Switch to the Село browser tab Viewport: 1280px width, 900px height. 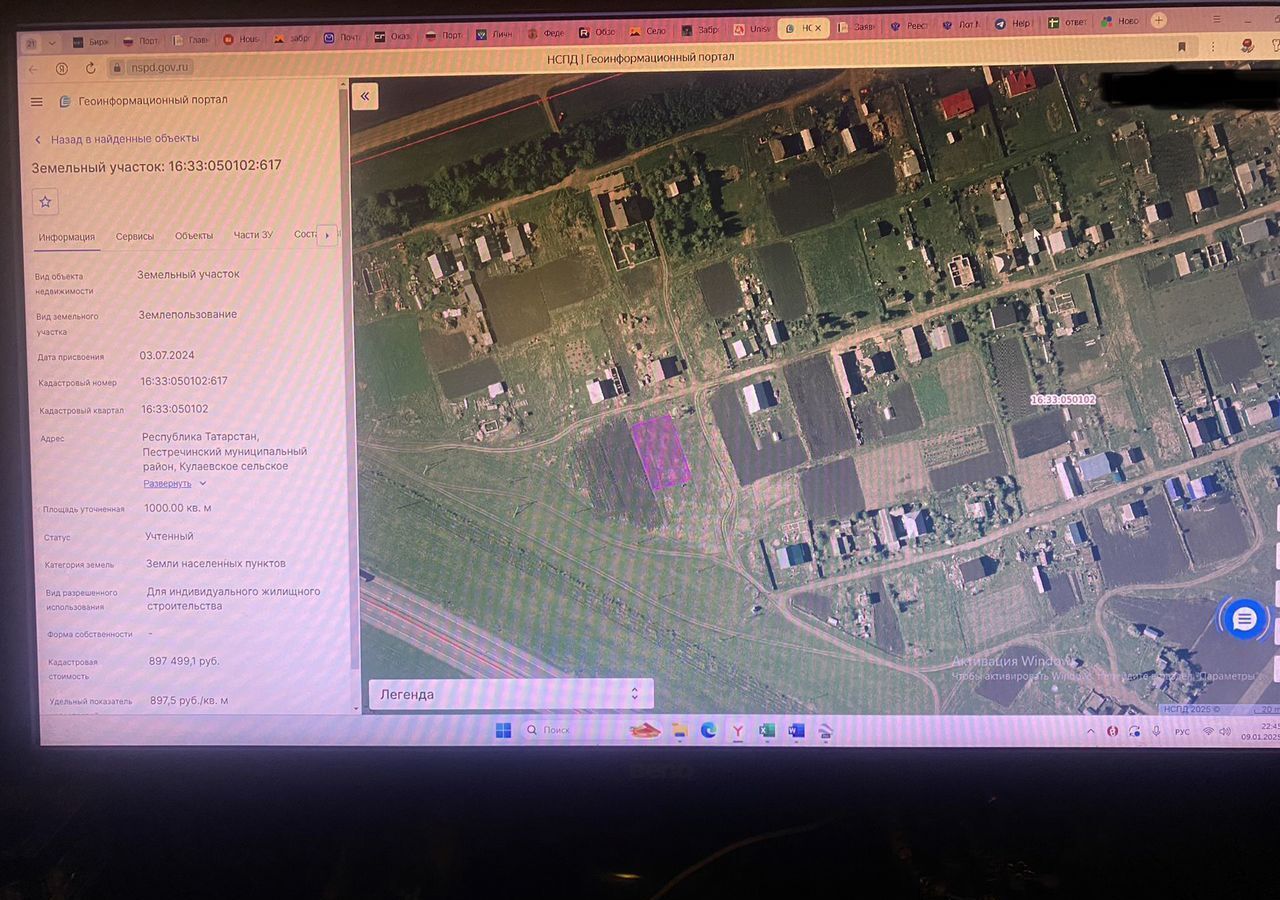647,32
